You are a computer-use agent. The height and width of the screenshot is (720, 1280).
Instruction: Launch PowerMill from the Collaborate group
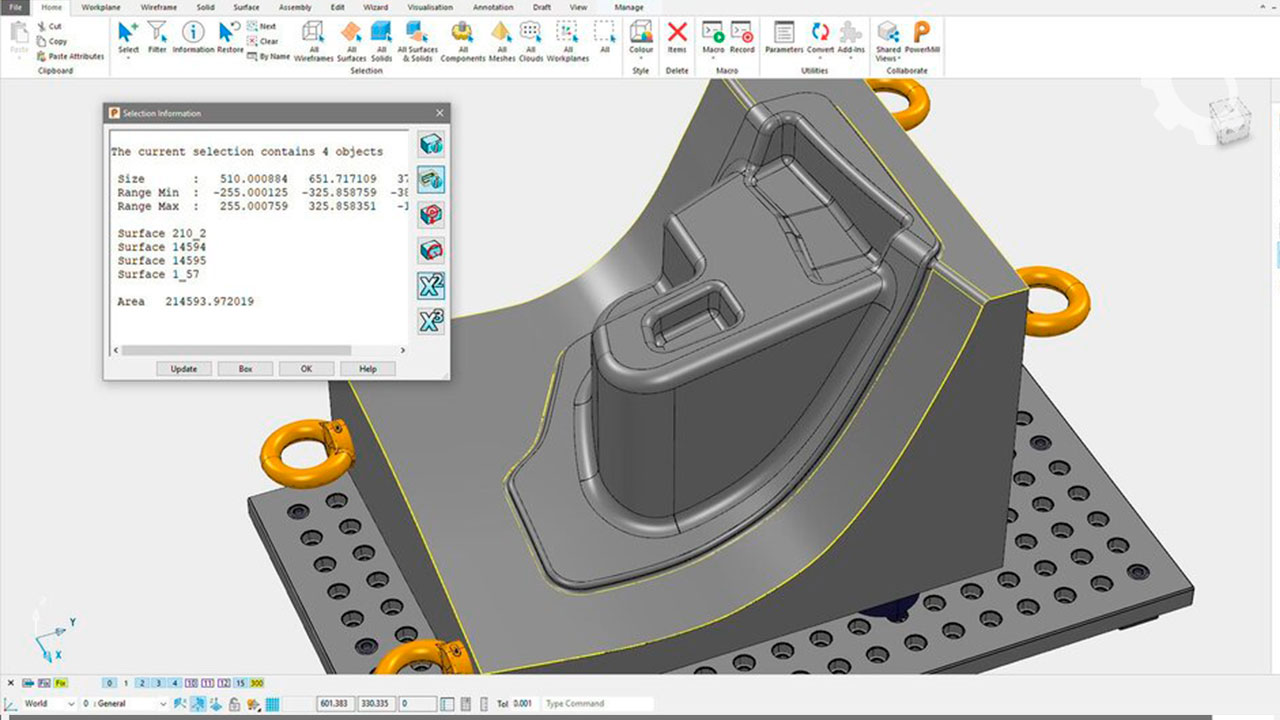[921, 32]
